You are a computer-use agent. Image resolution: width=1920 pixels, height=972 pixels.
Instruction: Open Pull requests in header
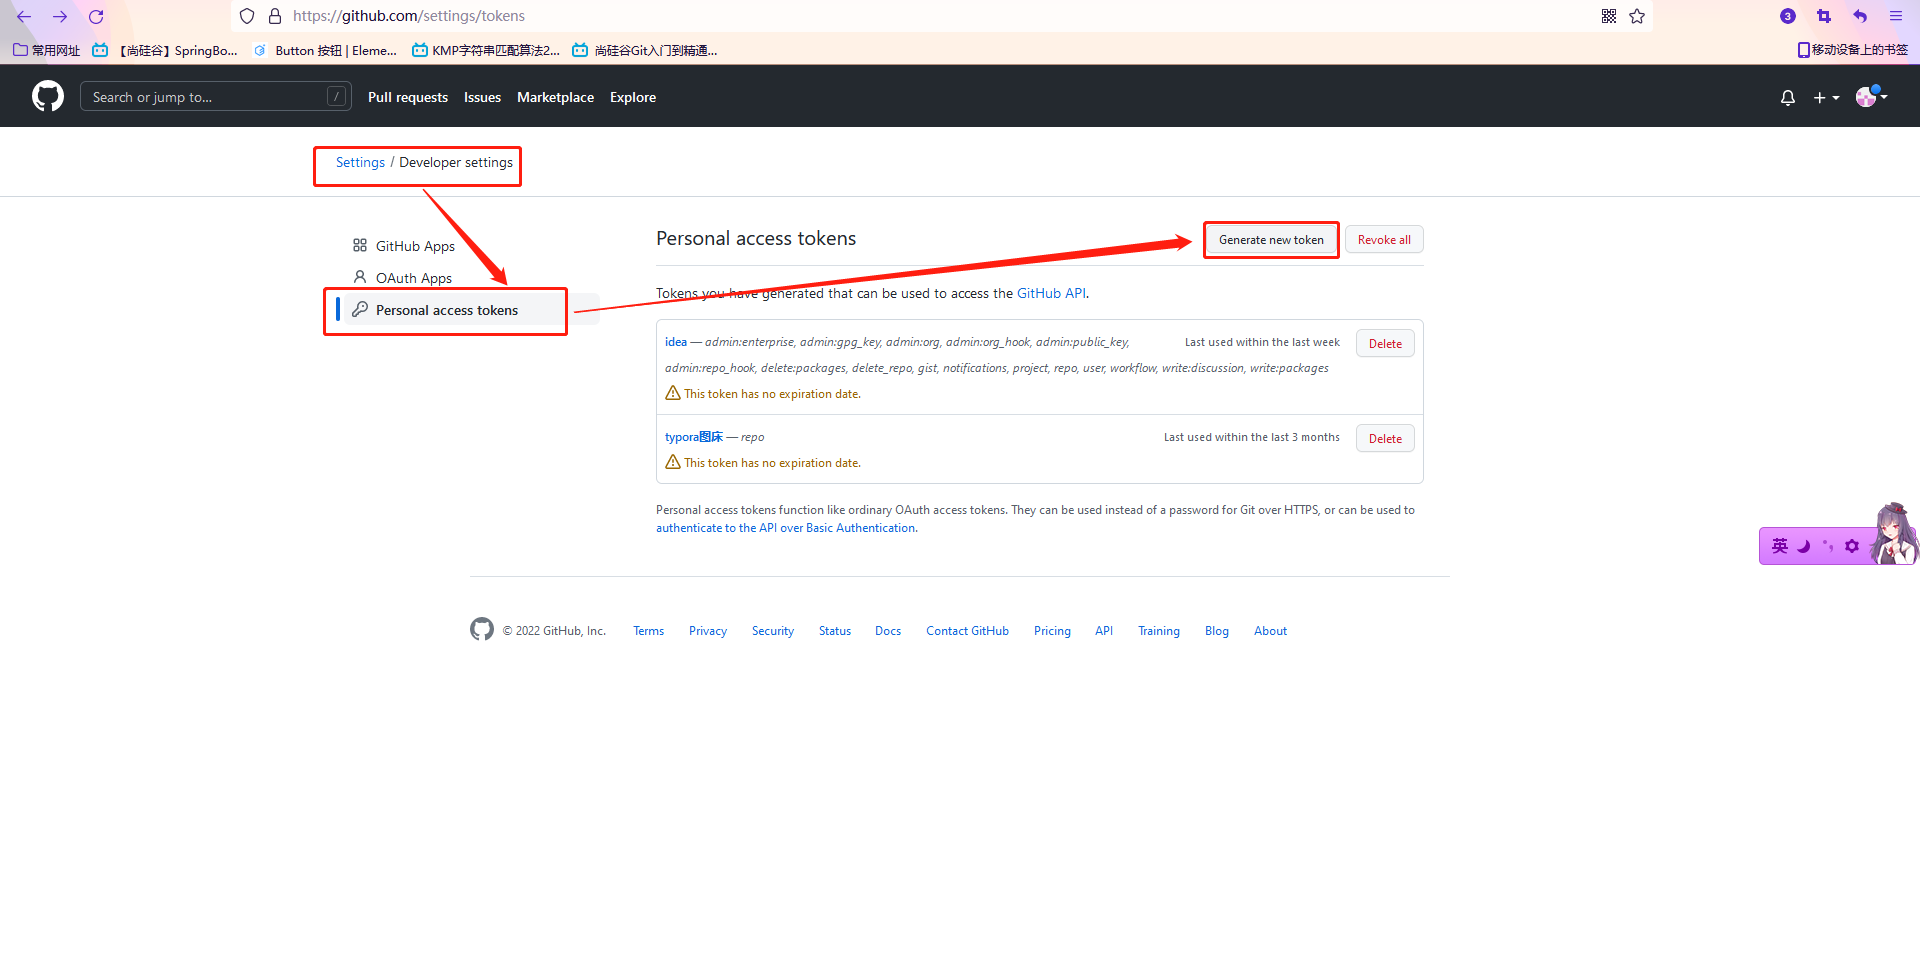click(x=408, y=97)
